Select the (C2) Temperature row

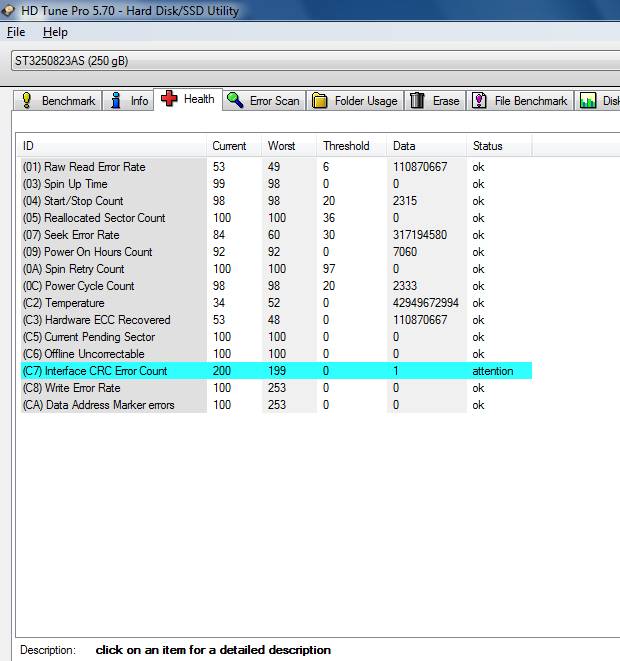coord(276,303)
